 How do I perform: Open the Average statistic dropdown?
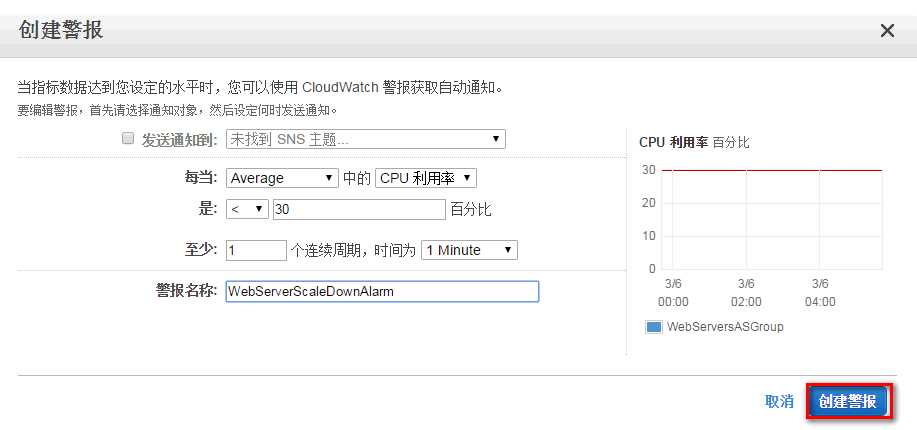tap(282, 178)
